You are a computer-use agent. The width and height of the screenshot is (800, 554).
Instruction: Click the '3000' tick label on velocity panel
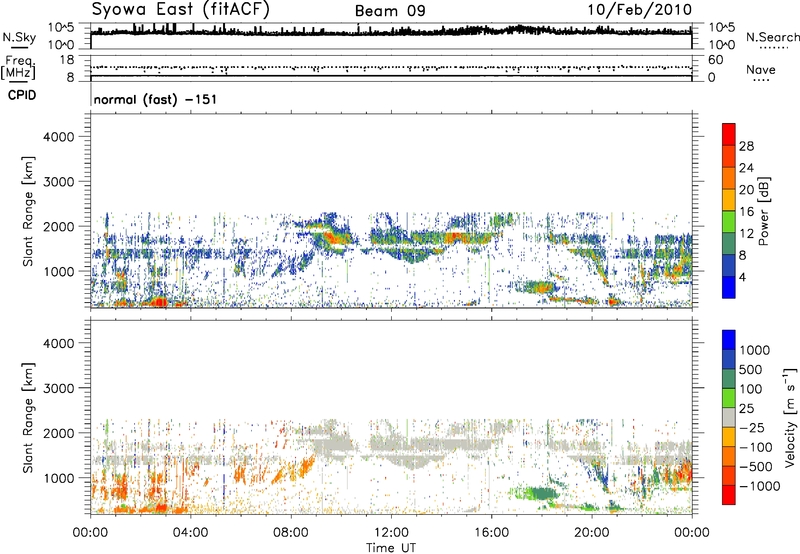pos(58,388)
